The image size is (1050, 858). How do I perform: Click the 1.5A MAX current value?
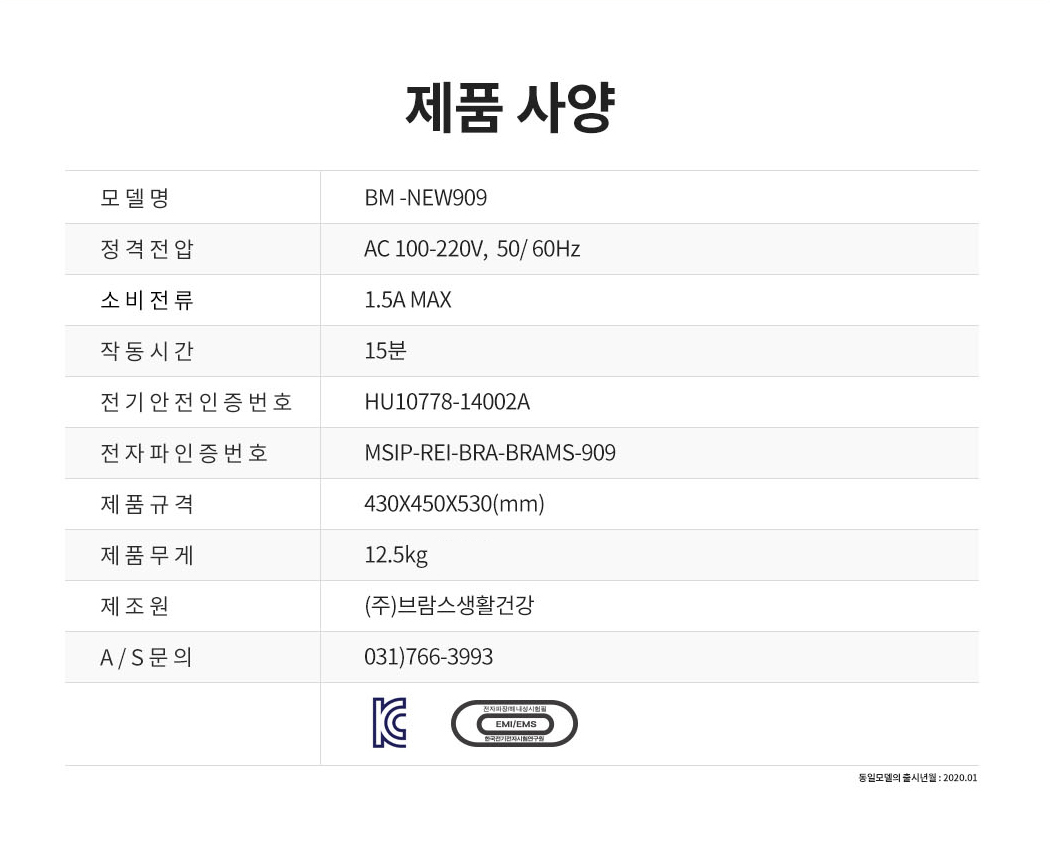tap(408, 299)
